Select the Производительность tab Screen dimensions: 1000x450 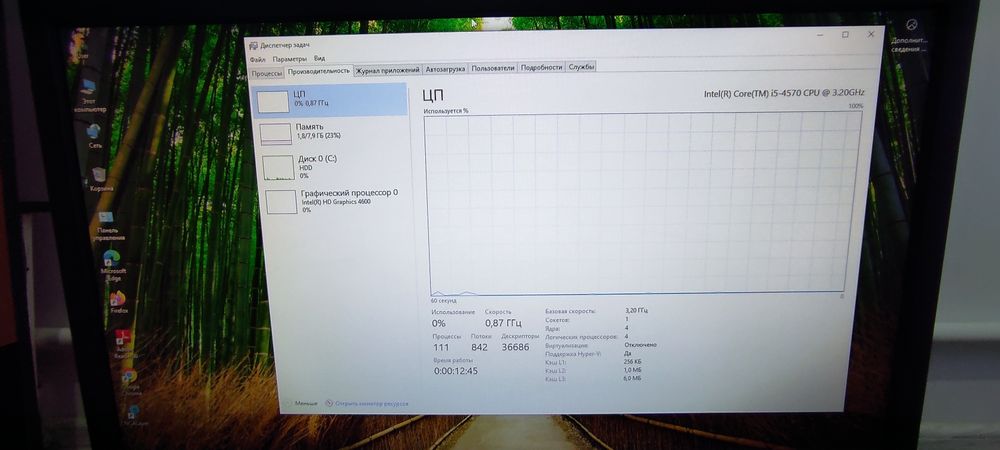tap(319, 71)
